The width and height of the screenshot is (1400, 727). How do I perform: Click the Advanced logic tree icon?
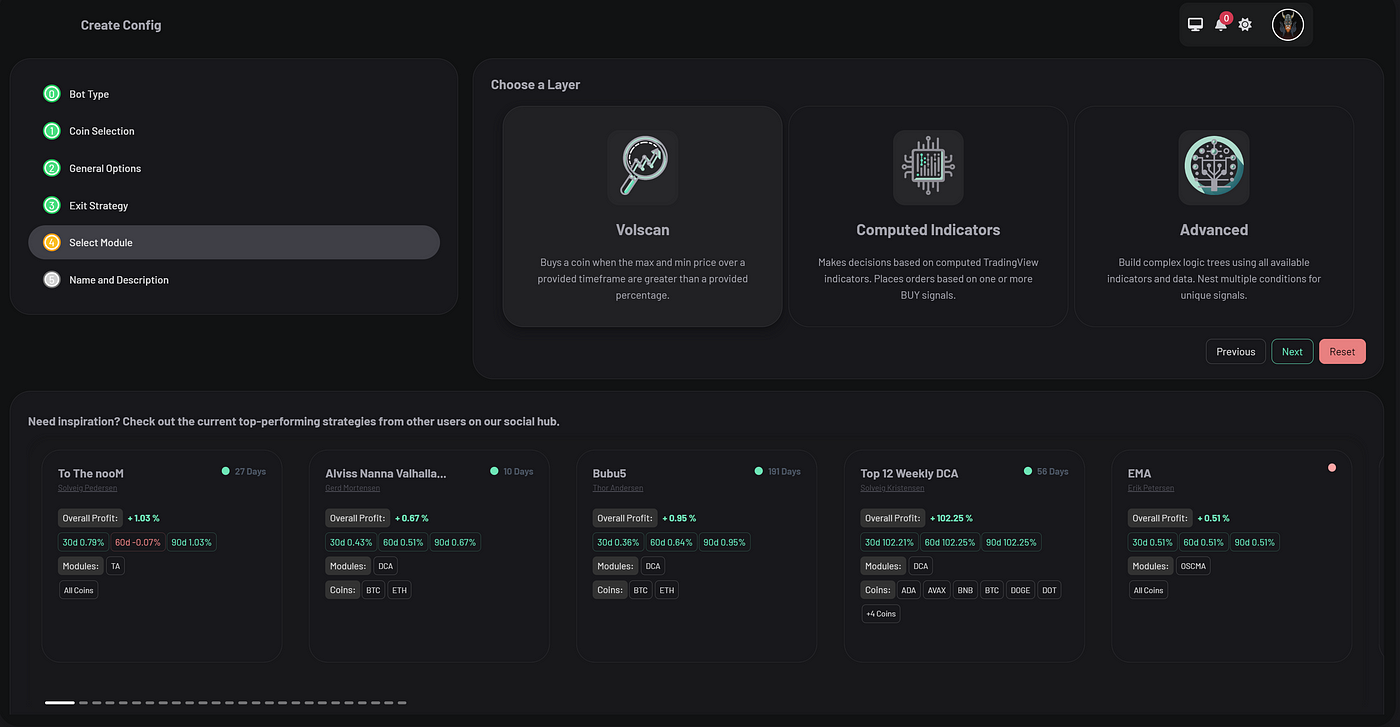[1213, 167]
